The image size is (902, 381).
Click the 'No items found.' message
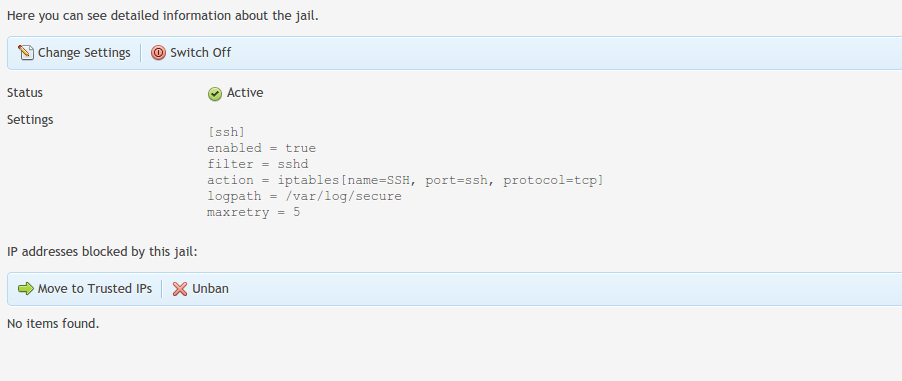53,323
